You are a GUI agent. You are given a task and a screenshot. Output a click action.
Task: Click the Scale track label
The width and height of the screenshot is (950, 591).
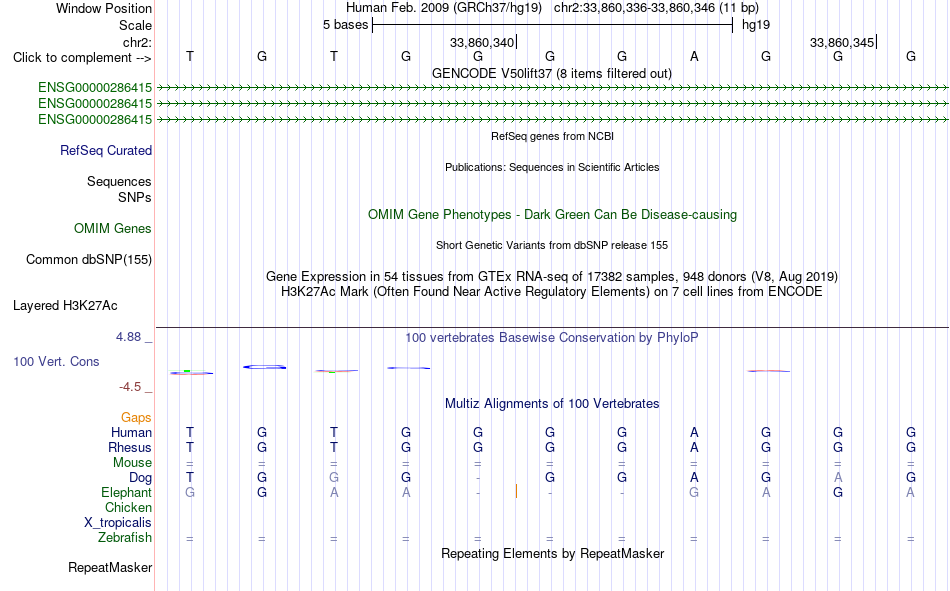pyautogui.click(x=136, y=25)
